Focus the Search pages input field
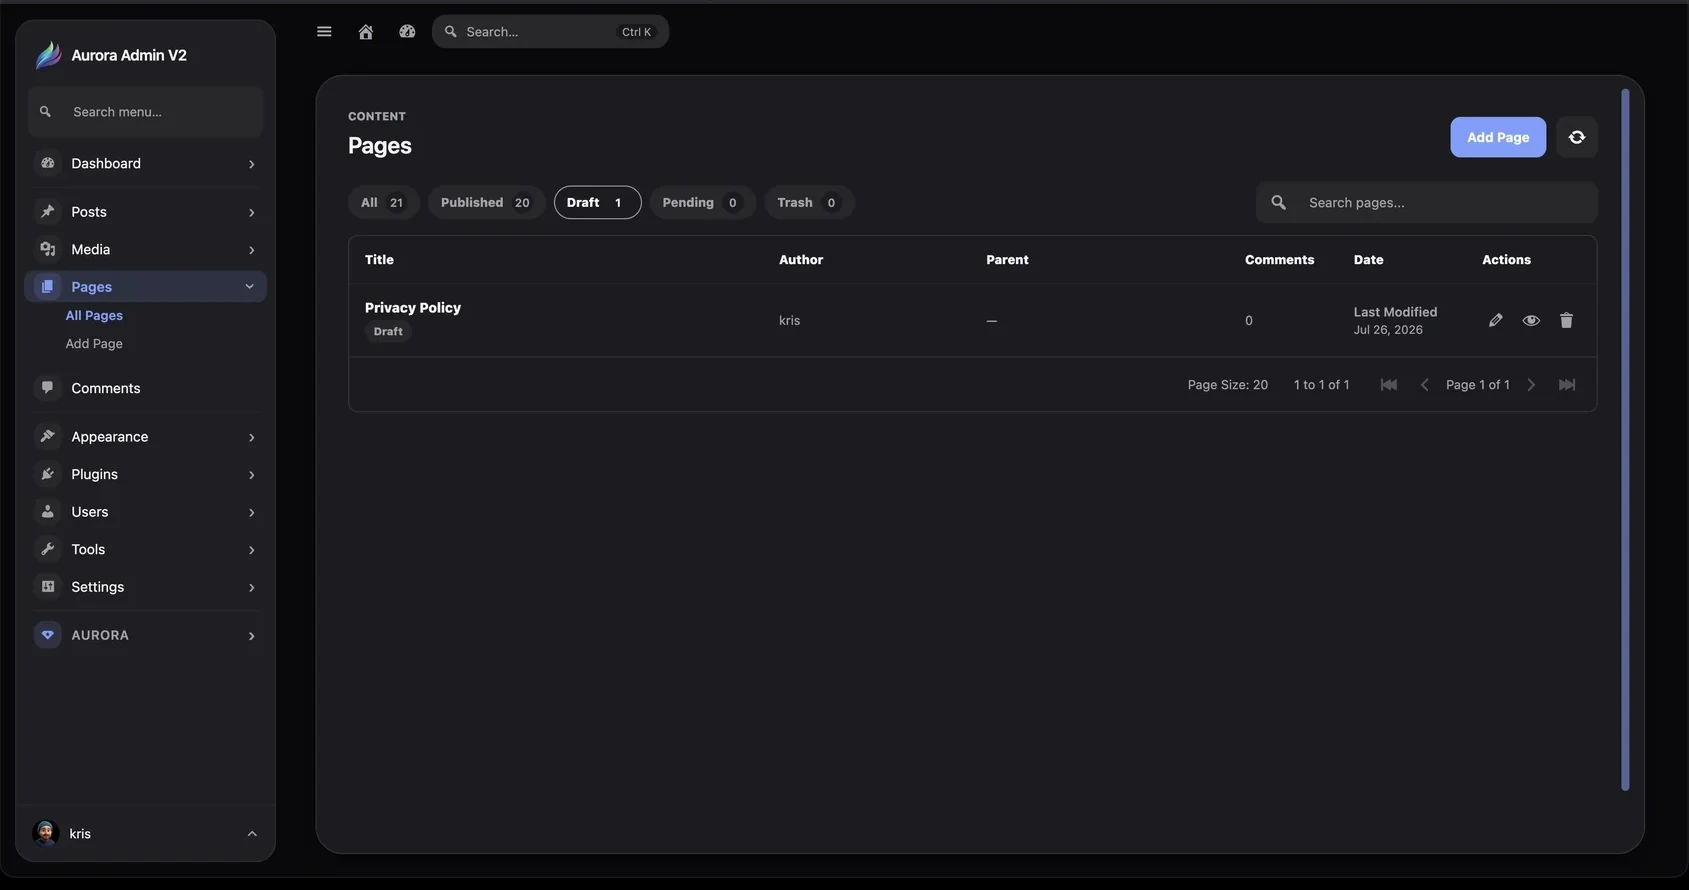This screenshot has width=1689, height=890. (1427, 202)
